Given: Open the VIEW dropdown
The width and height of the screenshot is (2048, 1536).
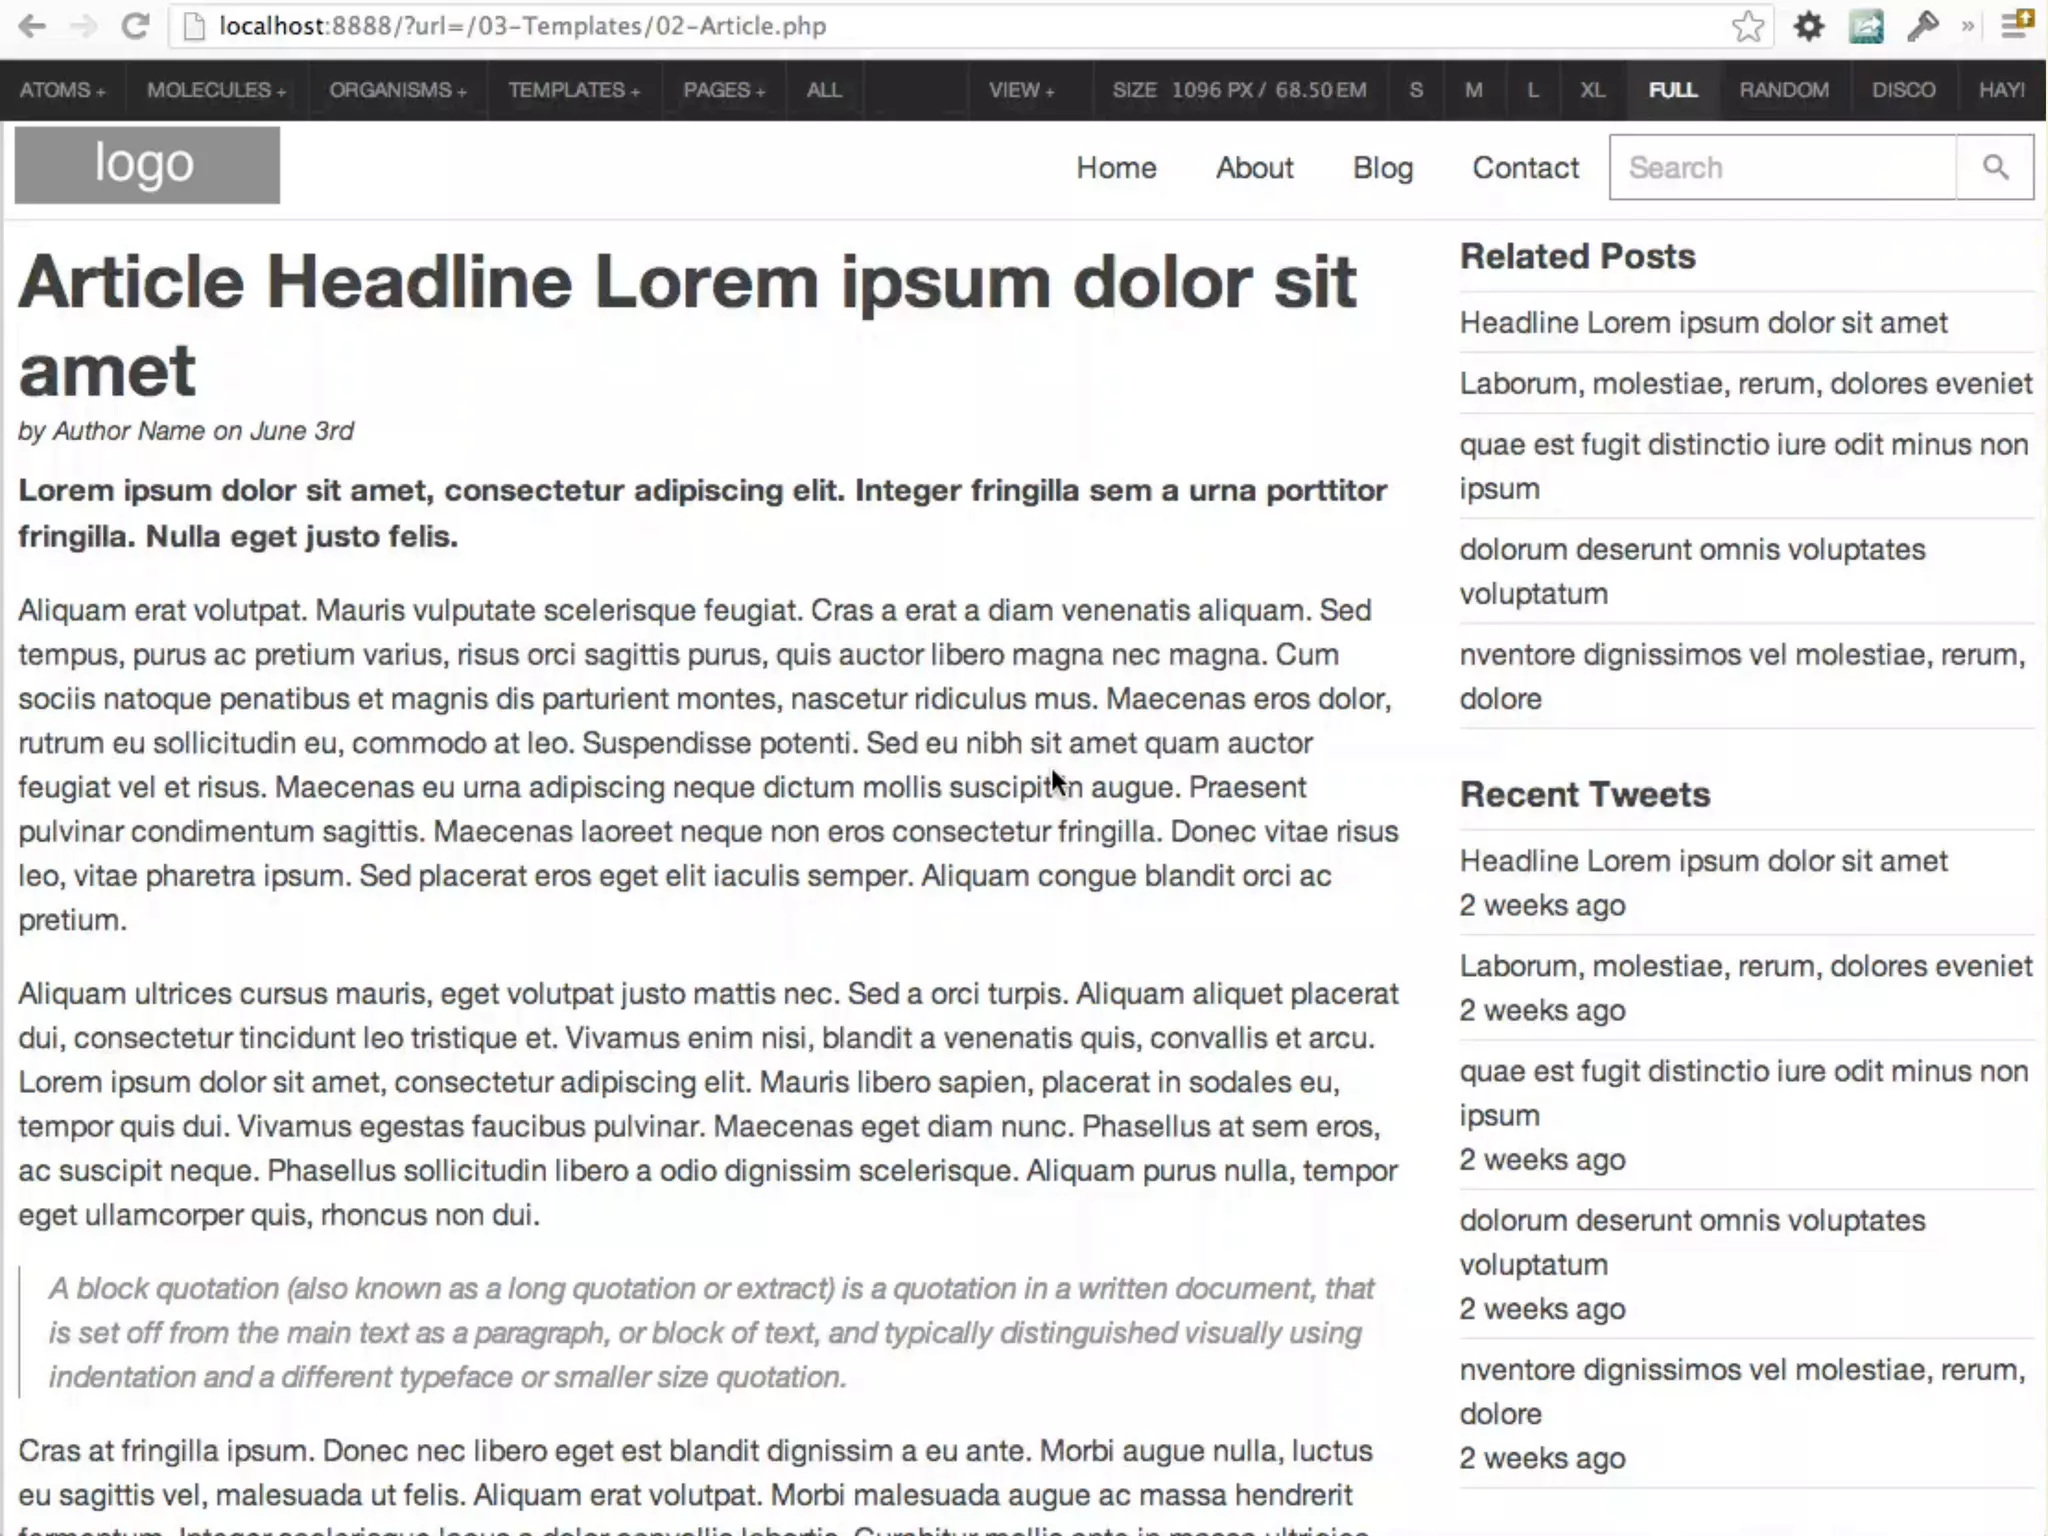Looking at the screenshot, I should 1021,90.
